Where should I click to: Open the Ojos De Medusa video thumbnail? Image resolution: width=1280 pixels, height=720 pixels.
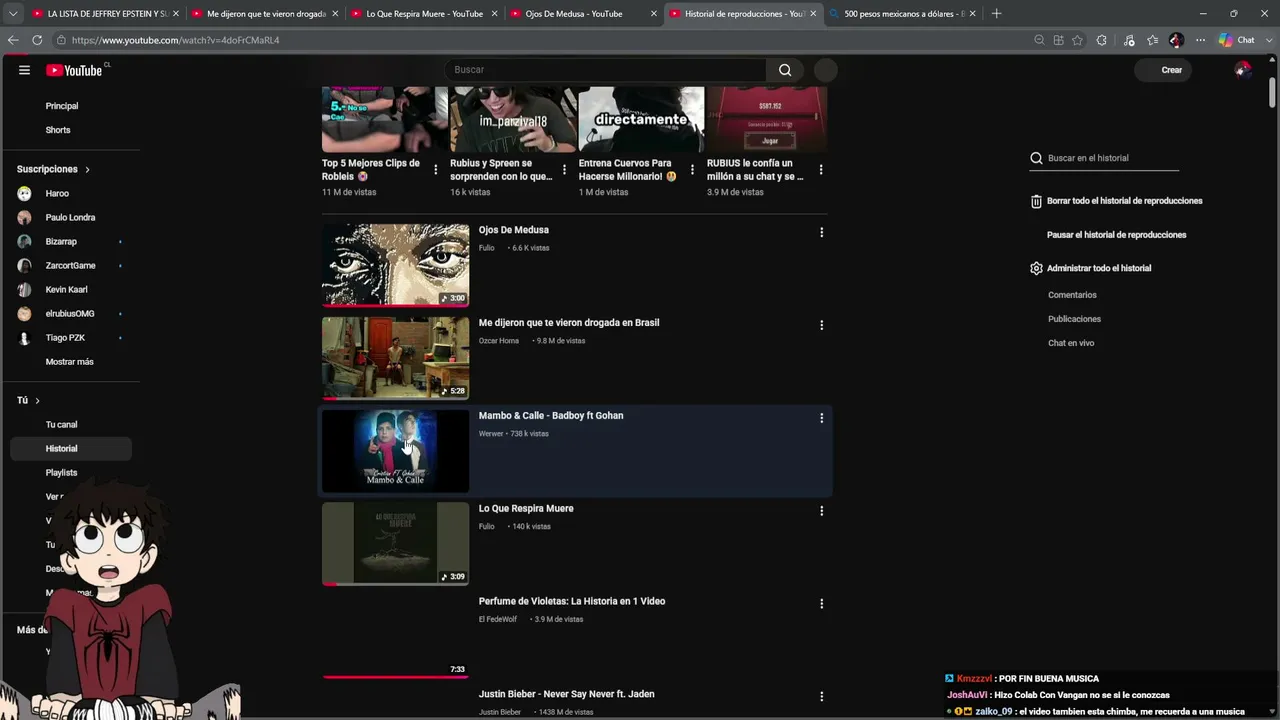[x=395, y=265]
